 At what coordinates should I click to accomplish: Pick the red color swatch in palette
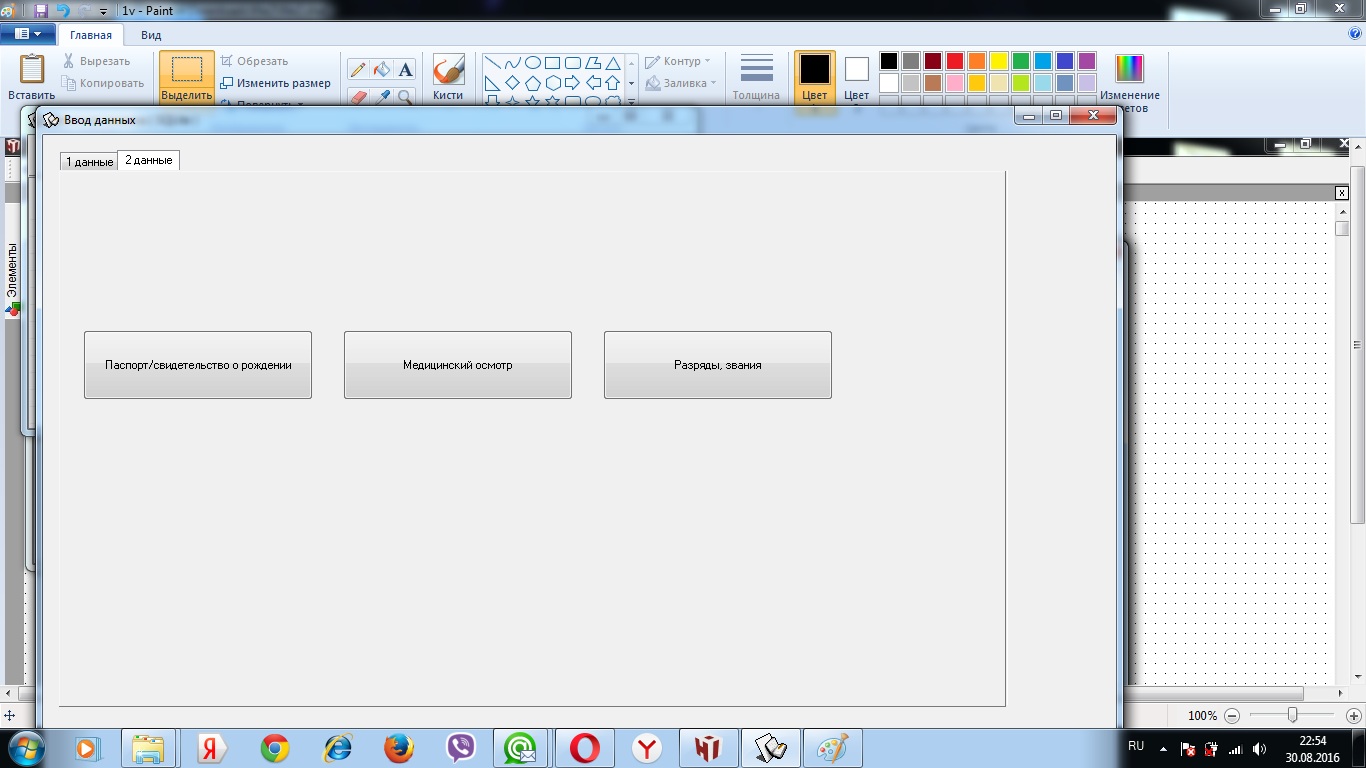point(955,61)
